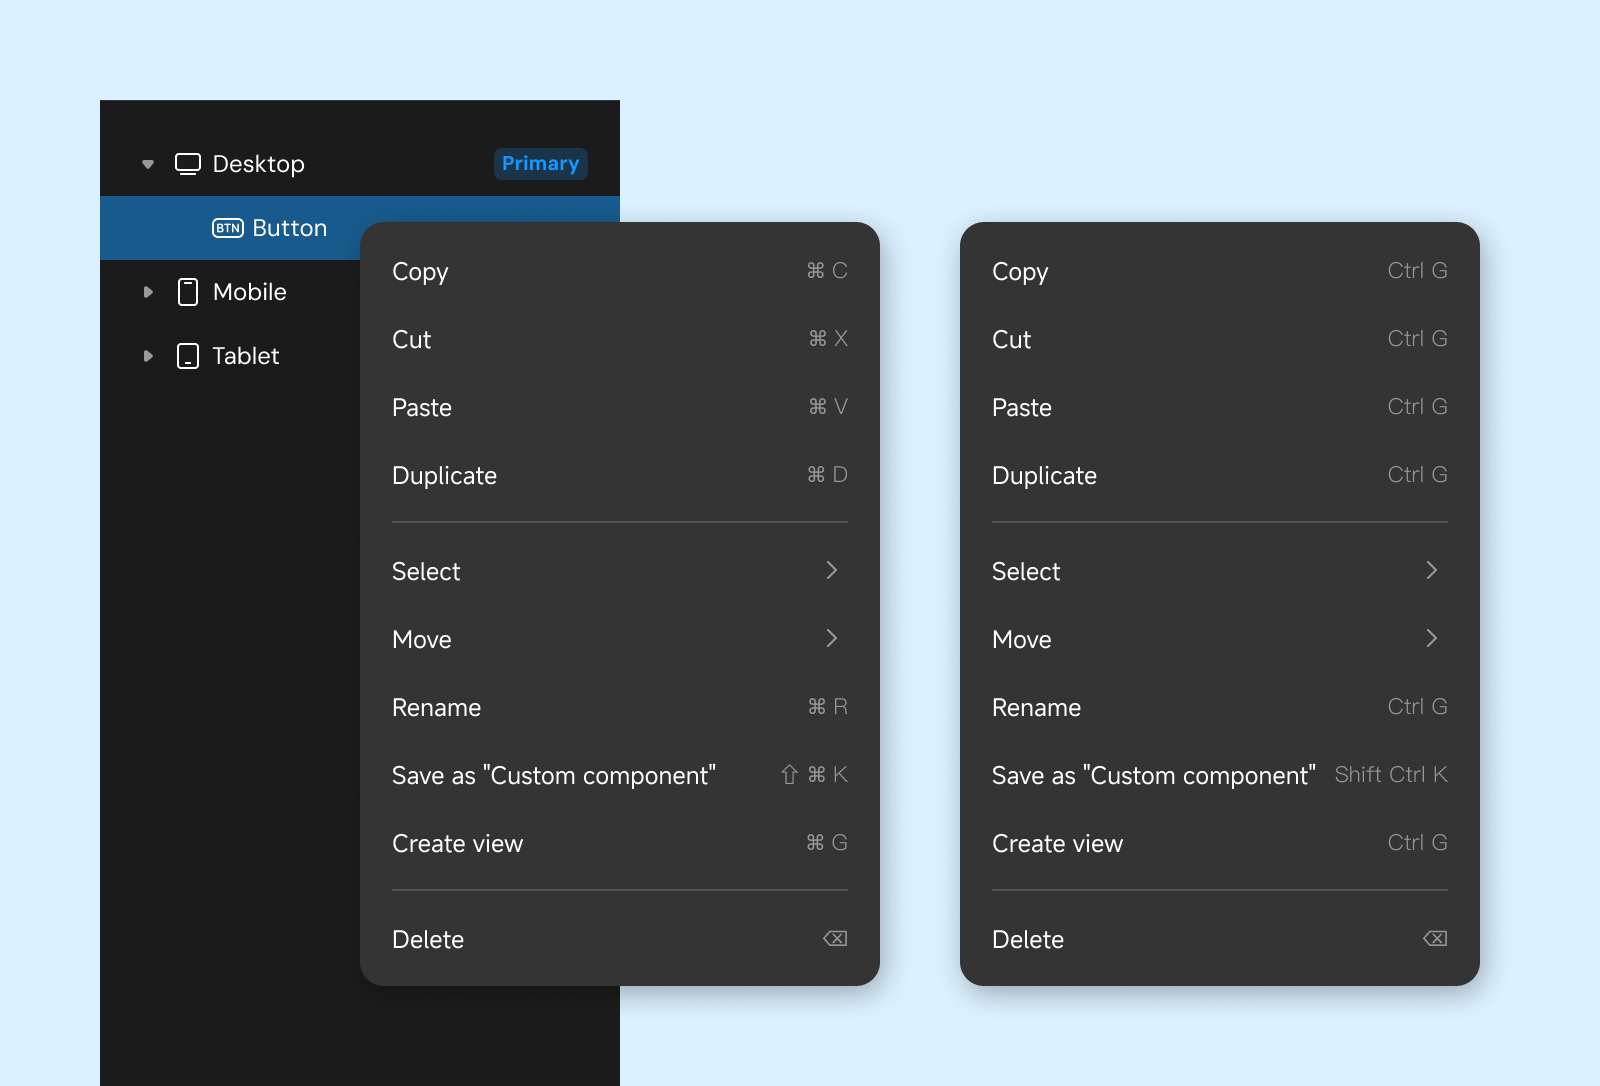Click the ⌘ V shortcut hint
The width and height of the screenshot is (1600, 1086).
click(x=828, y=407)
